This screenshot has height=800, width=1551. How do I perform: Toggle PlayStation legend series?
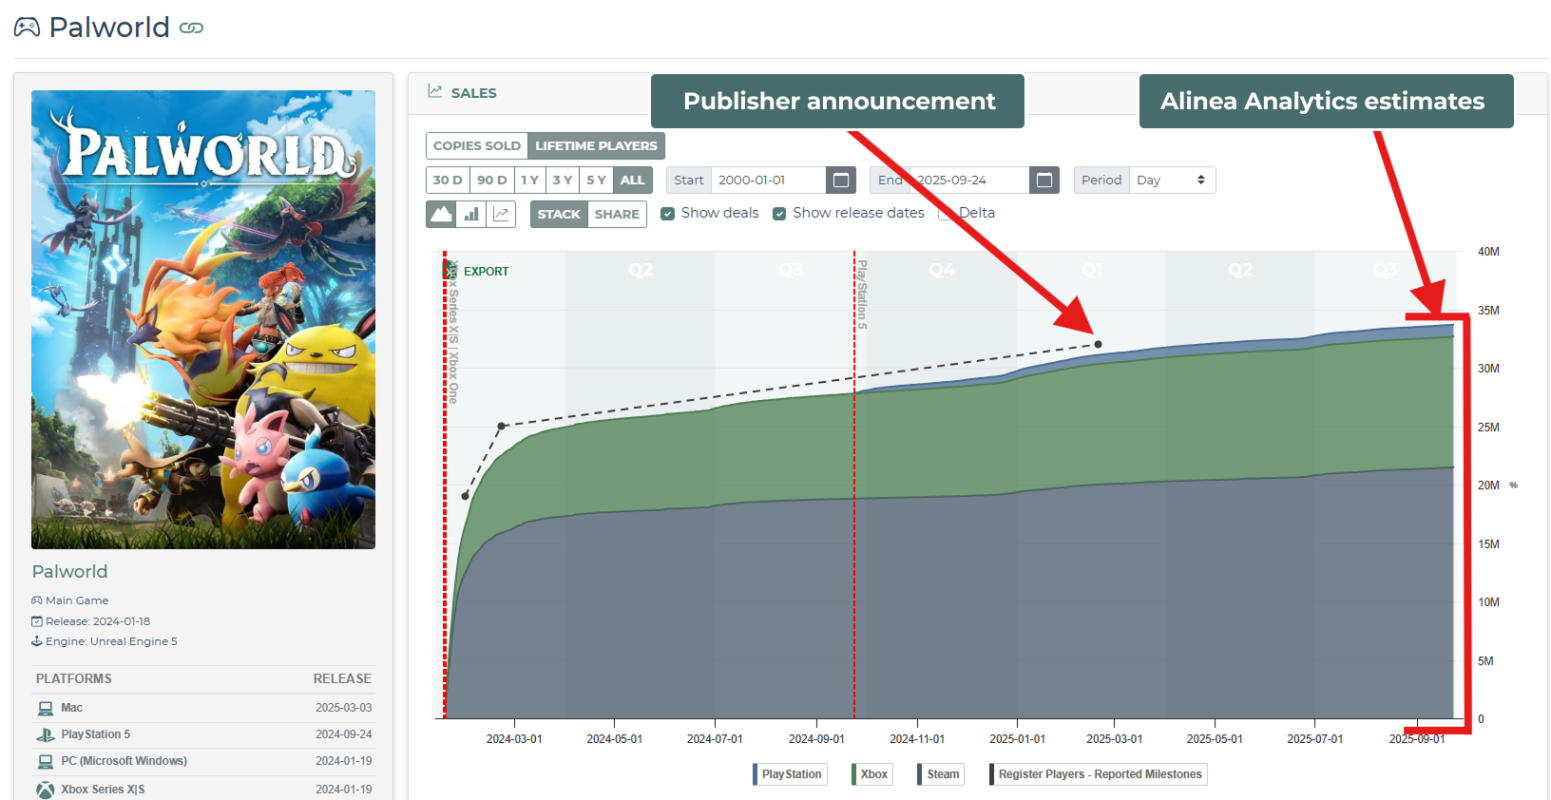click(790, 774)
